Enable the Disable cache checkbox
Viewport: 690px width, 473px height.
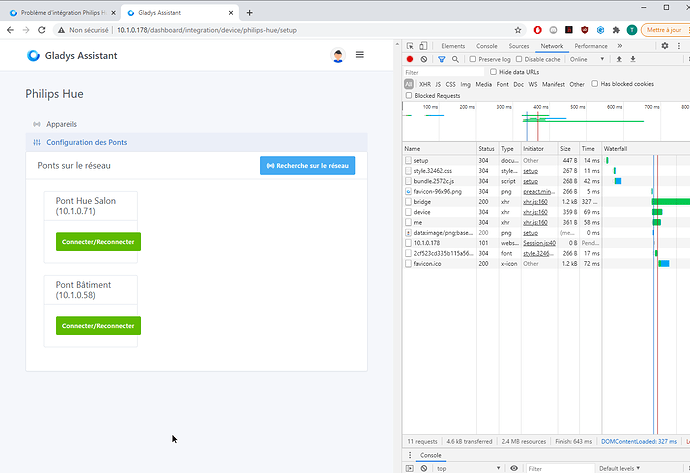pos(519,59)
